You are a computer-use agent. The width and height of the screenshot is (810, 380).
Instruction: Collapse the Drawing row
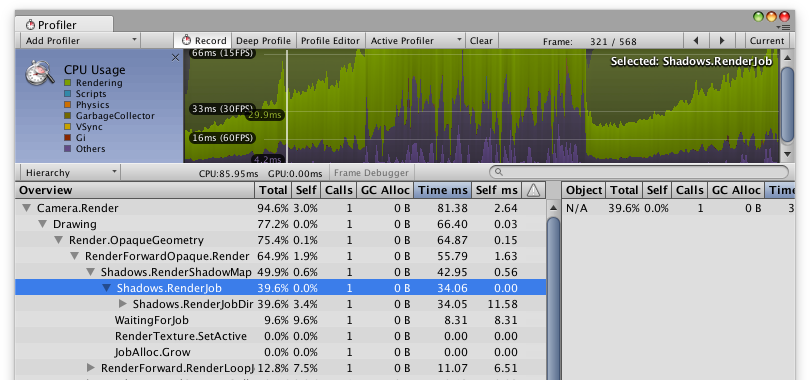click(42, 224)
